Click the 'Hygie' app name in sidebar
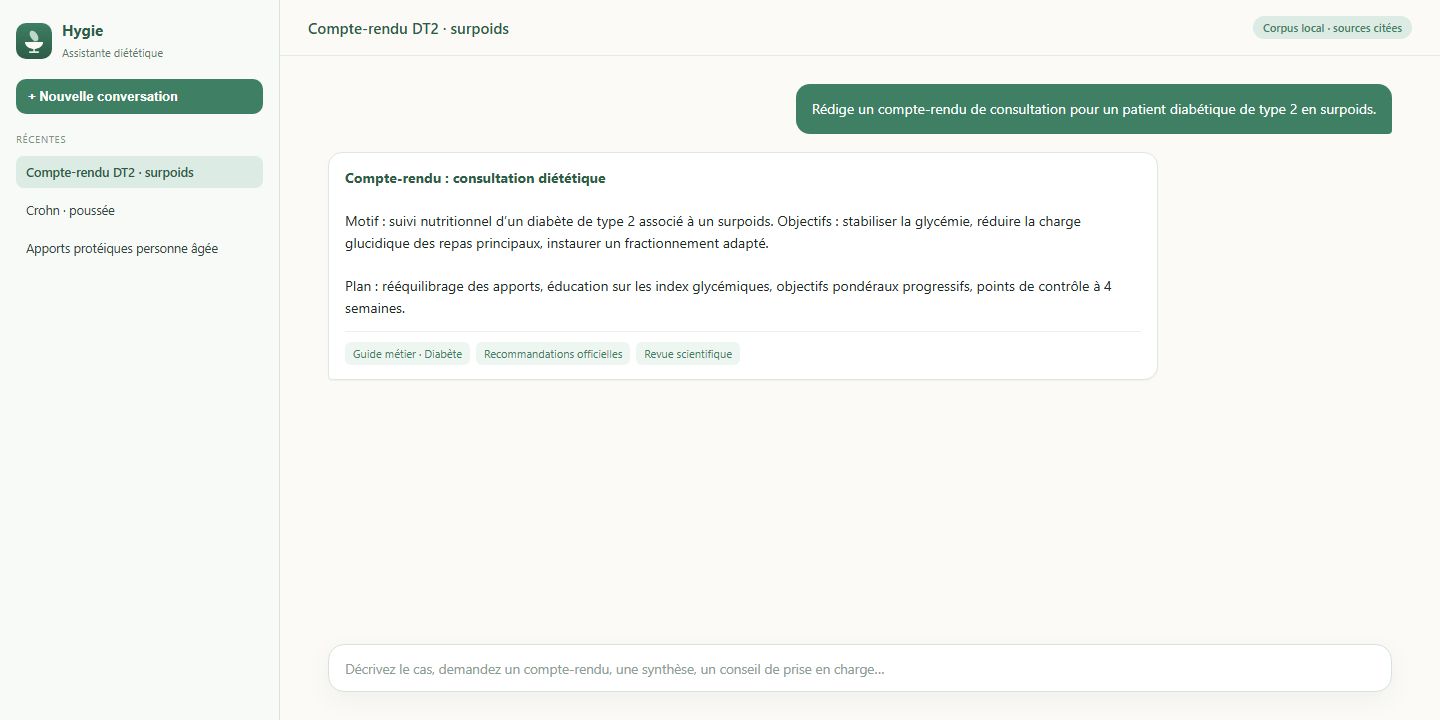 tap(82, 31)
